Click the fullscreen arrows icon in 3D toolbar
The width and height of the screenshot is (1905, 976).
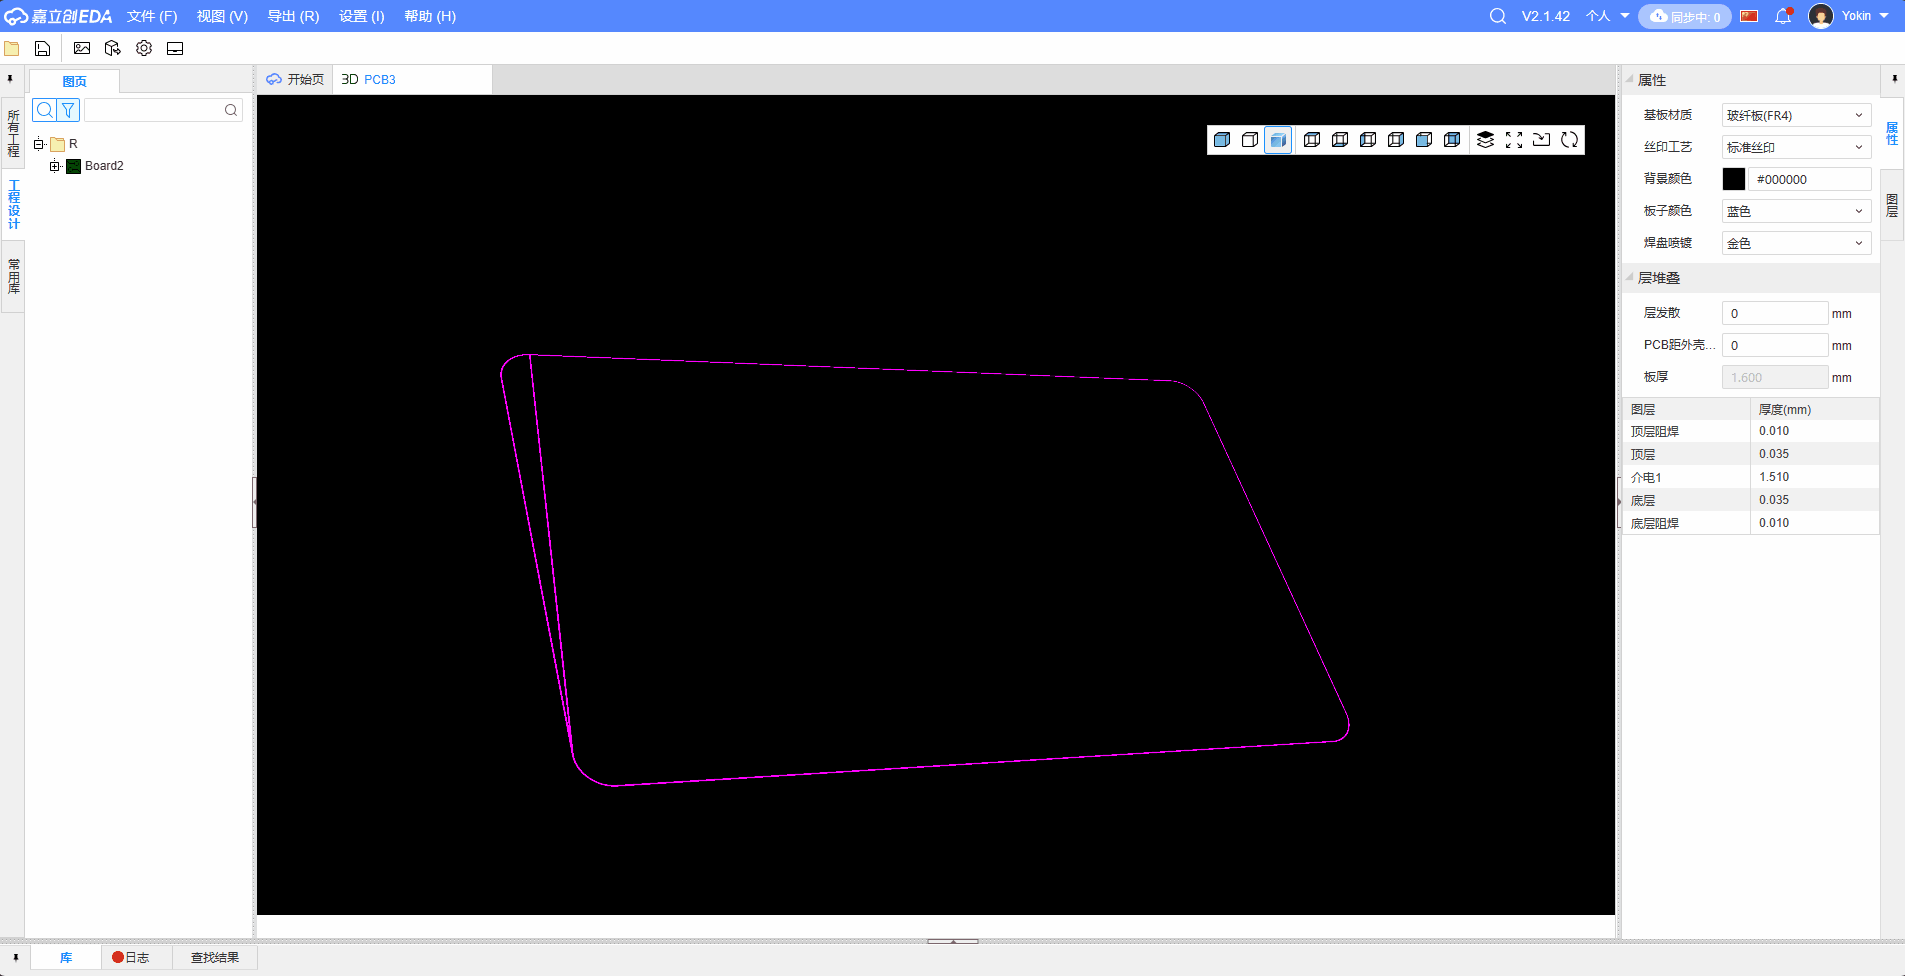1514,140
